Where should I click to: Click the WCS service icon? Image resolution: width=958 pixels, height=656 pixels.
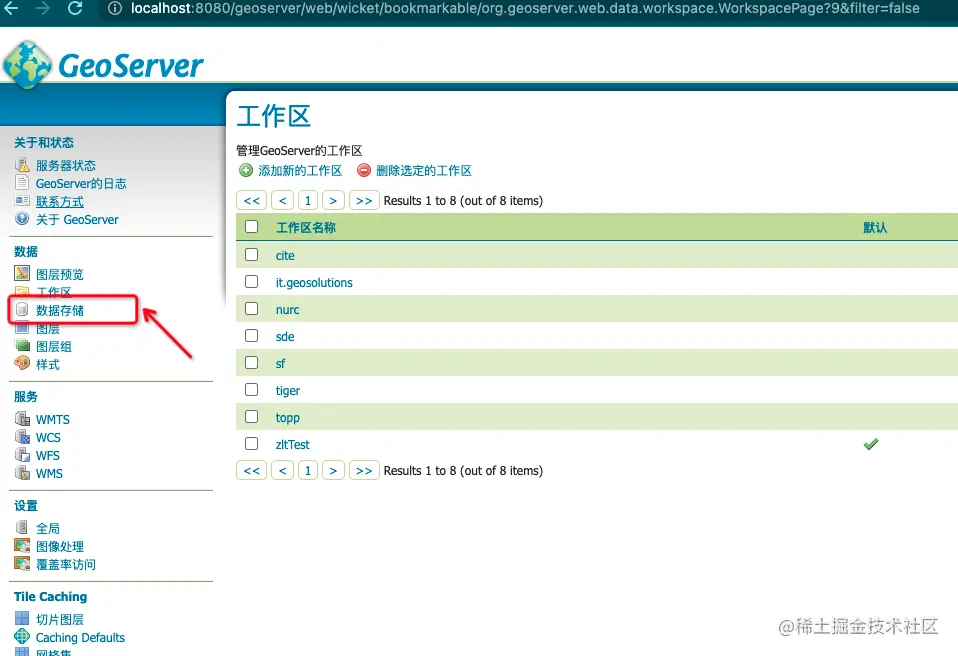tap(22, 437)
